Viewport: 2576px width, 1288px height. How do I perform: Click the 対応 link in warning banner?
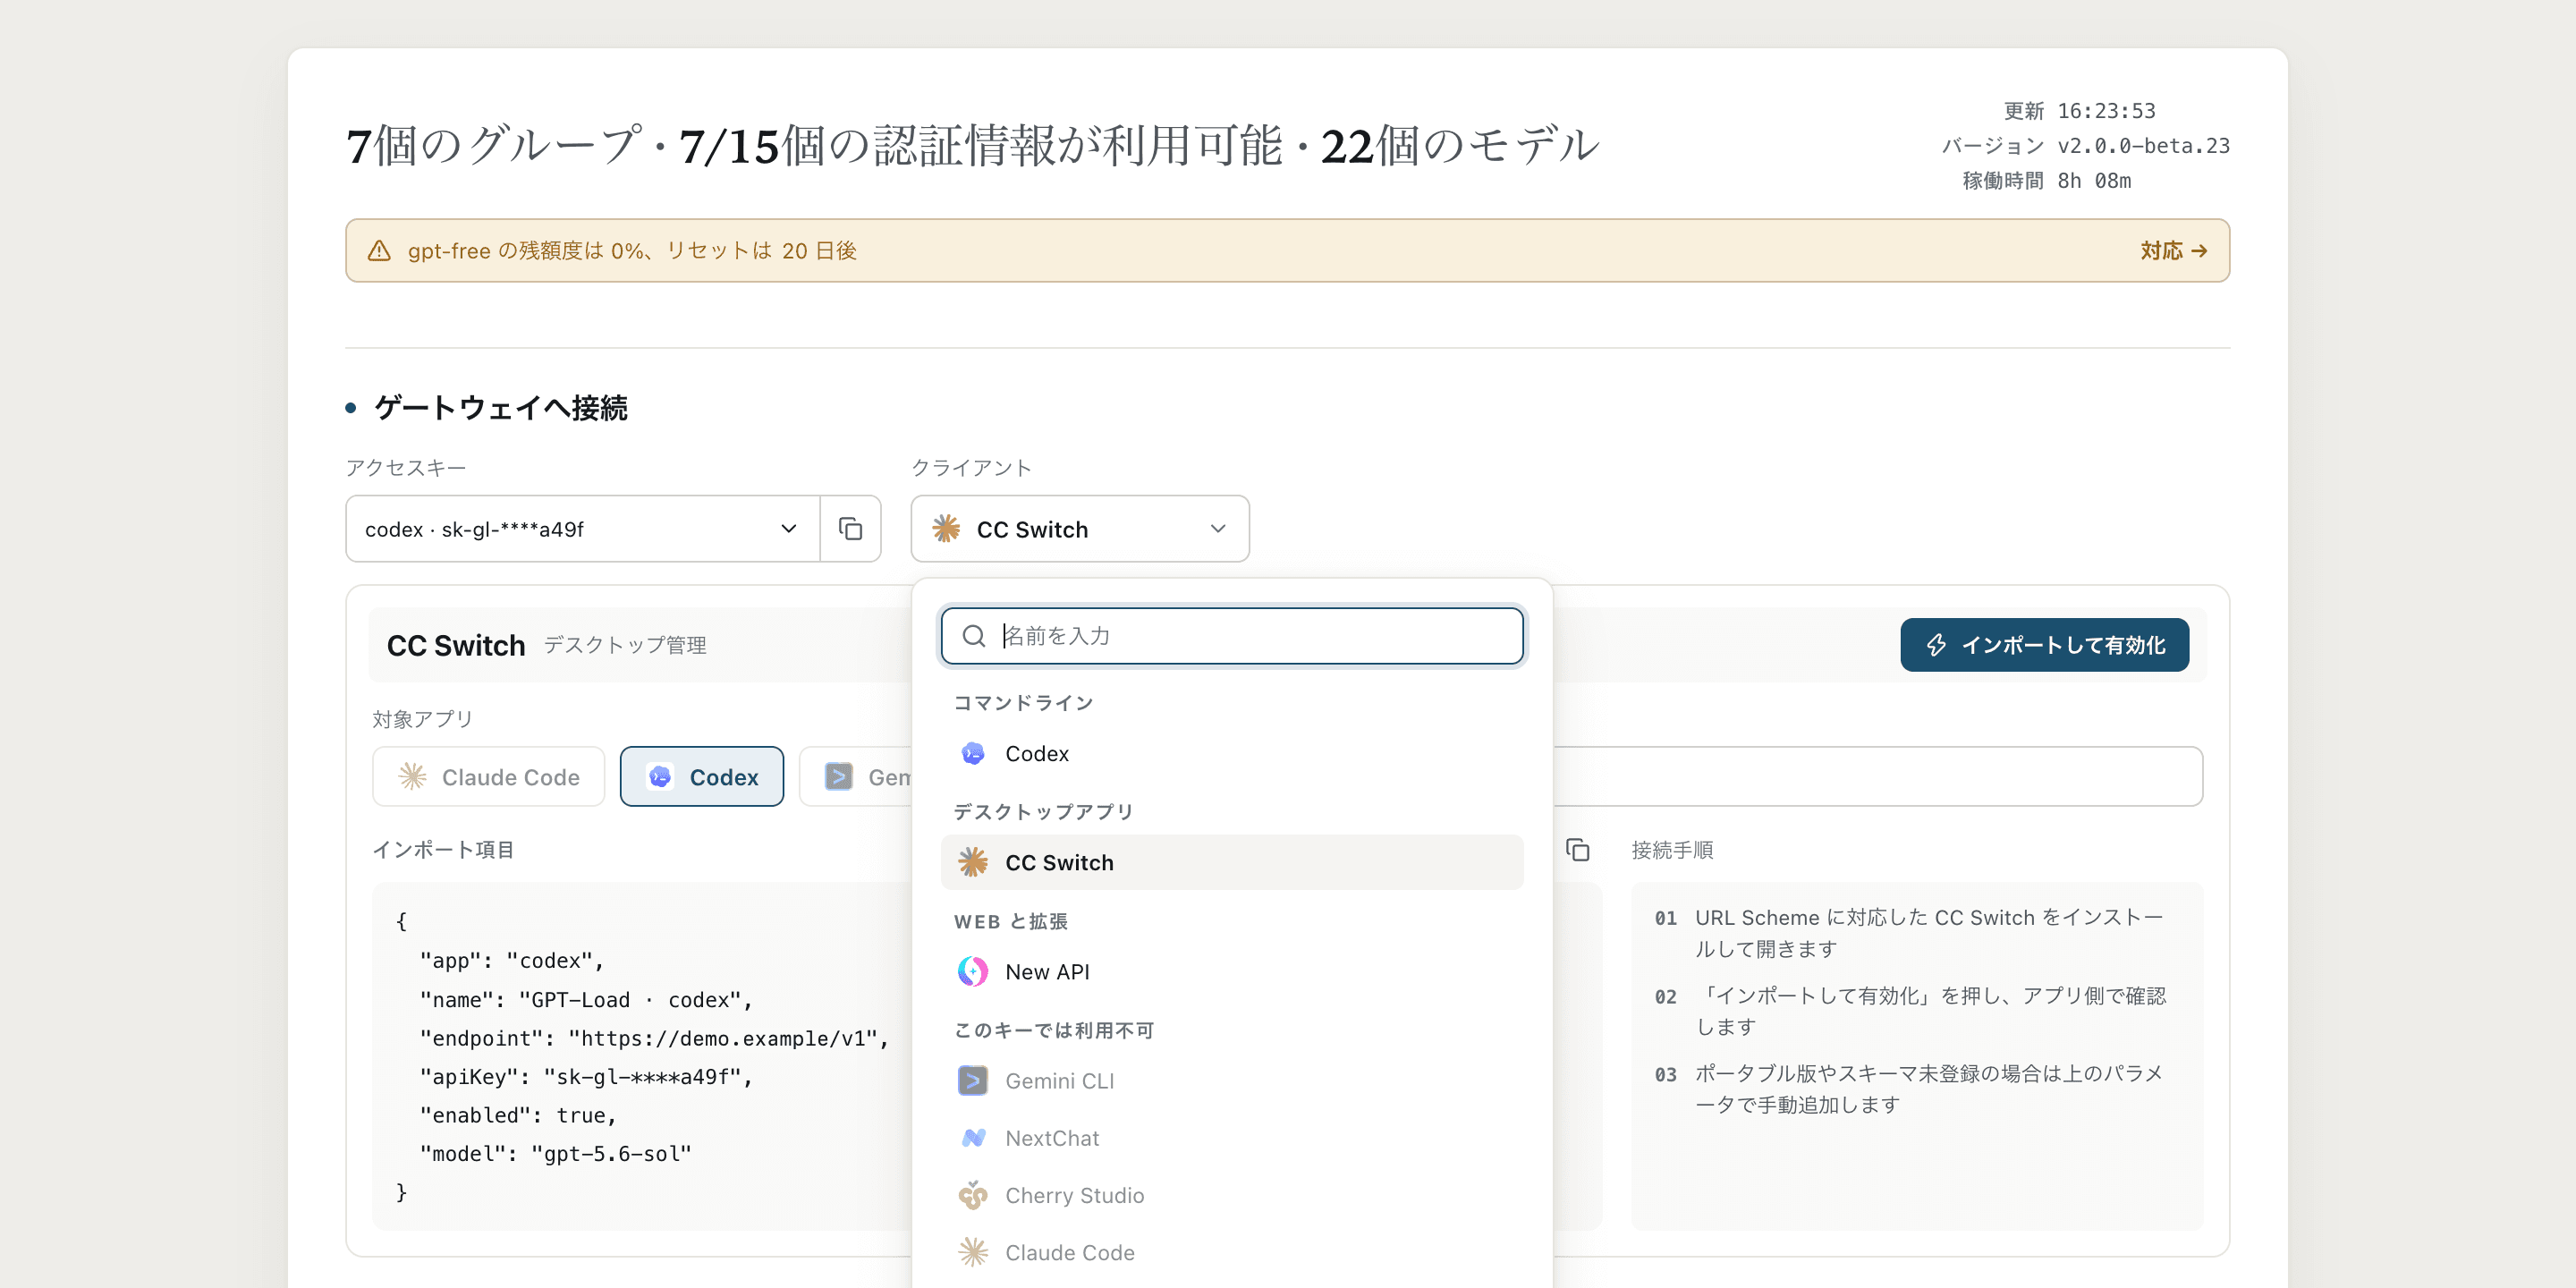coord(2173,251)
